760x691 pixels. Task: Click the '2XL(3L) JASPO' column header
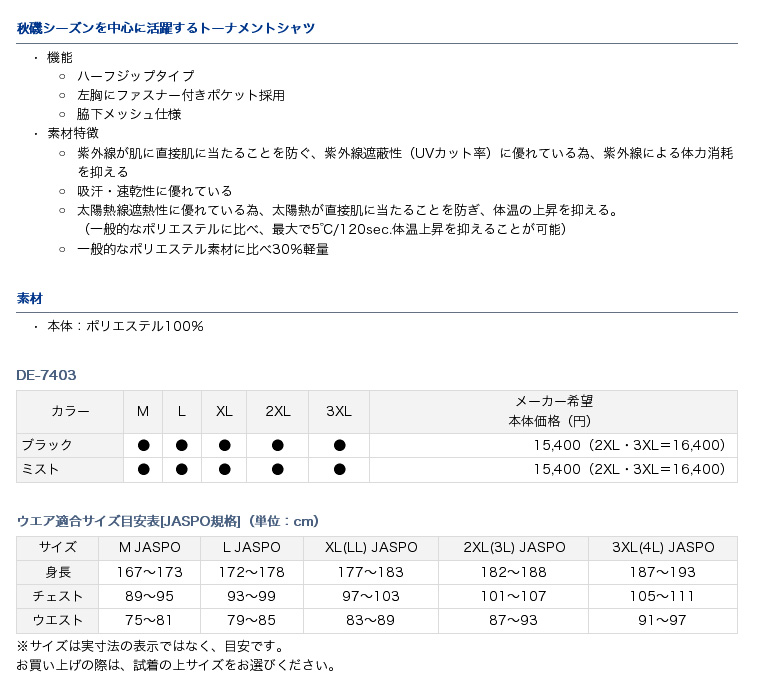[x=514, y=548]
